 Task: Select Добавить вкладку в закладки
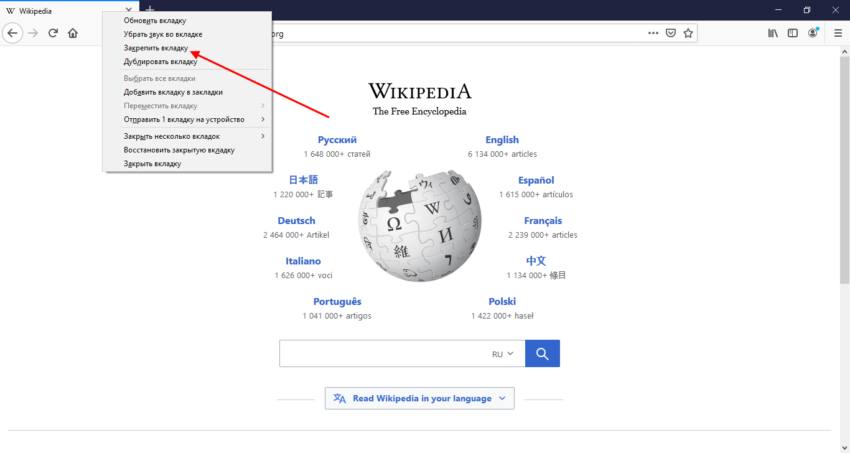click(187, 92)
